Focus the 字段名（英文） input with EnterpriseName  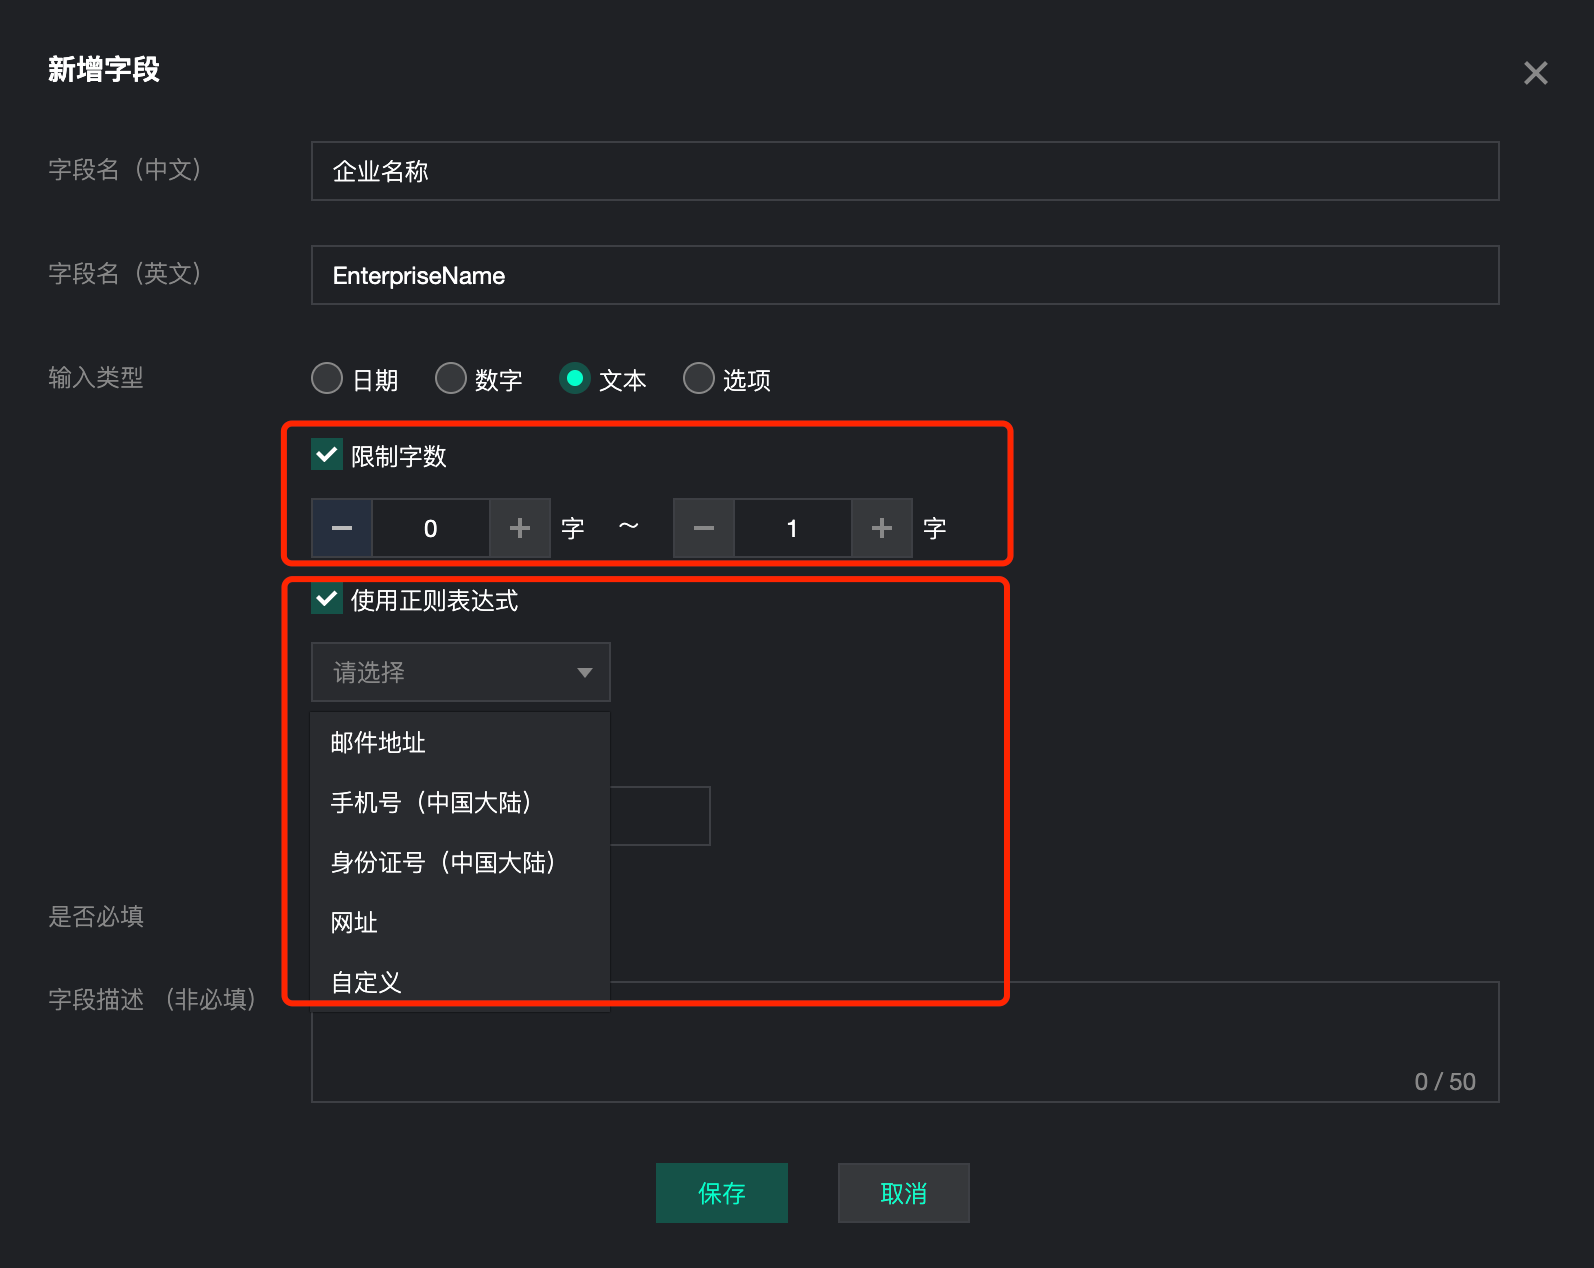click(x=904, y=275)
